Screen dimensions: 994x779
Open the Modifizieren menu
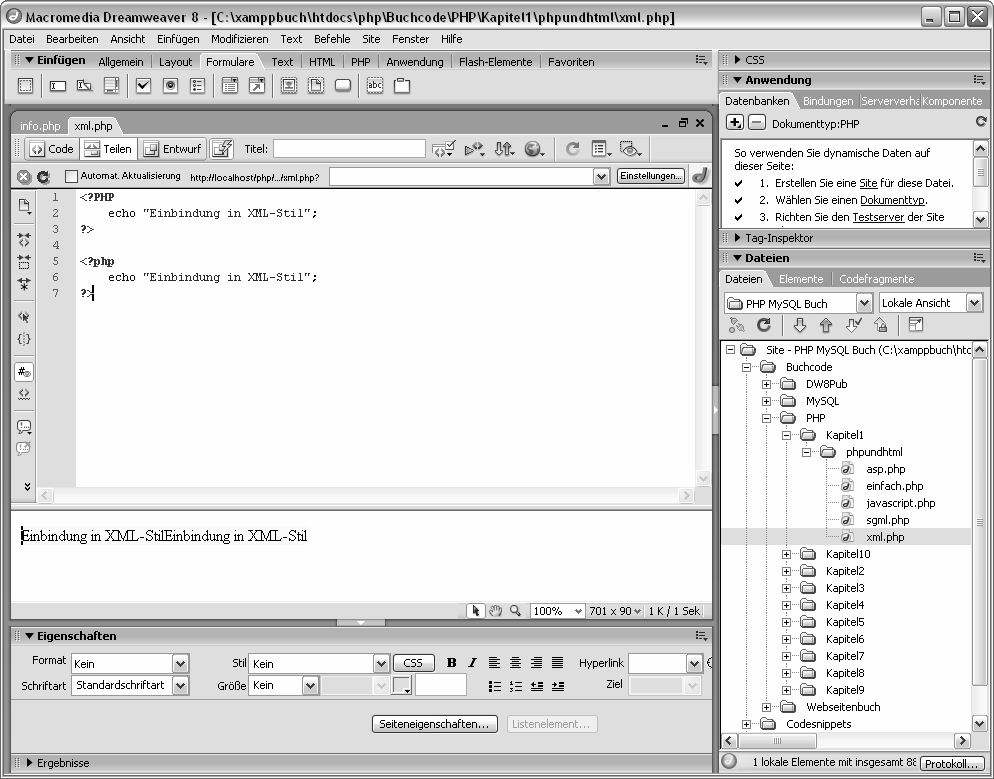pyautogui.click(x=239, y=39)
